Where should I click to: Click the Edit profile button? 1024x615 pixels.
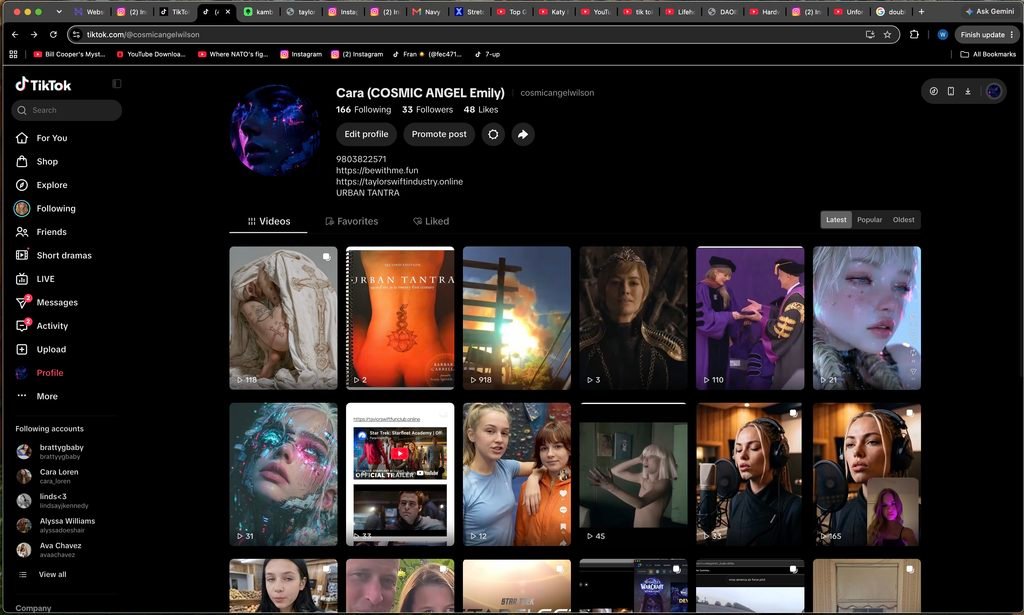click(366, 134)
